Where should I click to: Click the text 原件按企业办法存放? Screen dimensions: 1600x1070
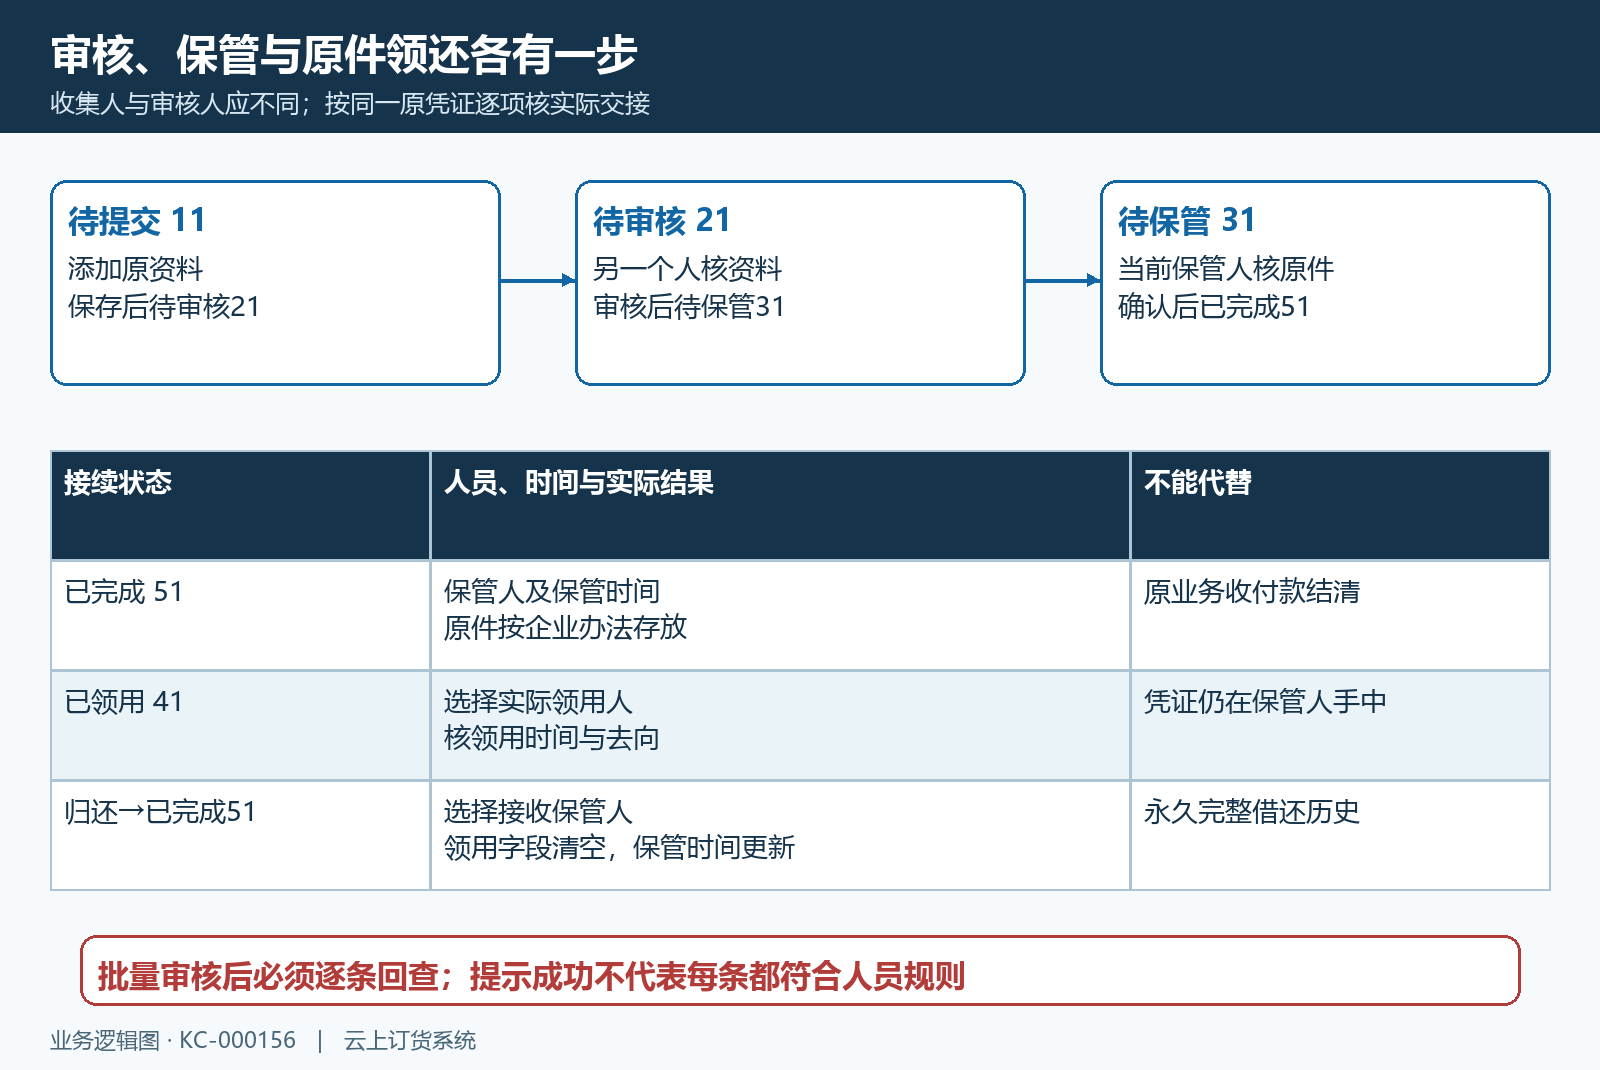tap(565, 628)
